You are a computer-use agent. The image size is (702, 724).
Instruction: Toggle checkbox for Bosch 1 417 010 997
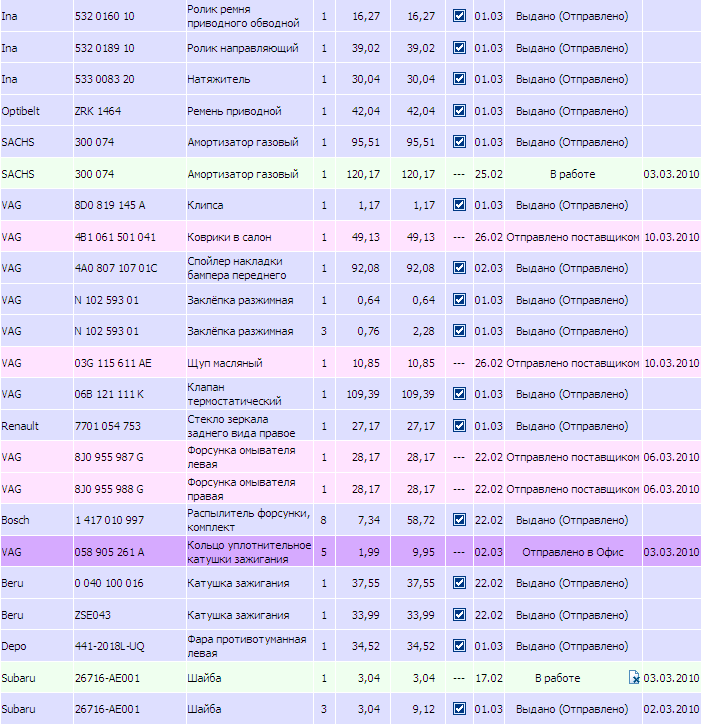pyautogui.click(x=459, y=519)
